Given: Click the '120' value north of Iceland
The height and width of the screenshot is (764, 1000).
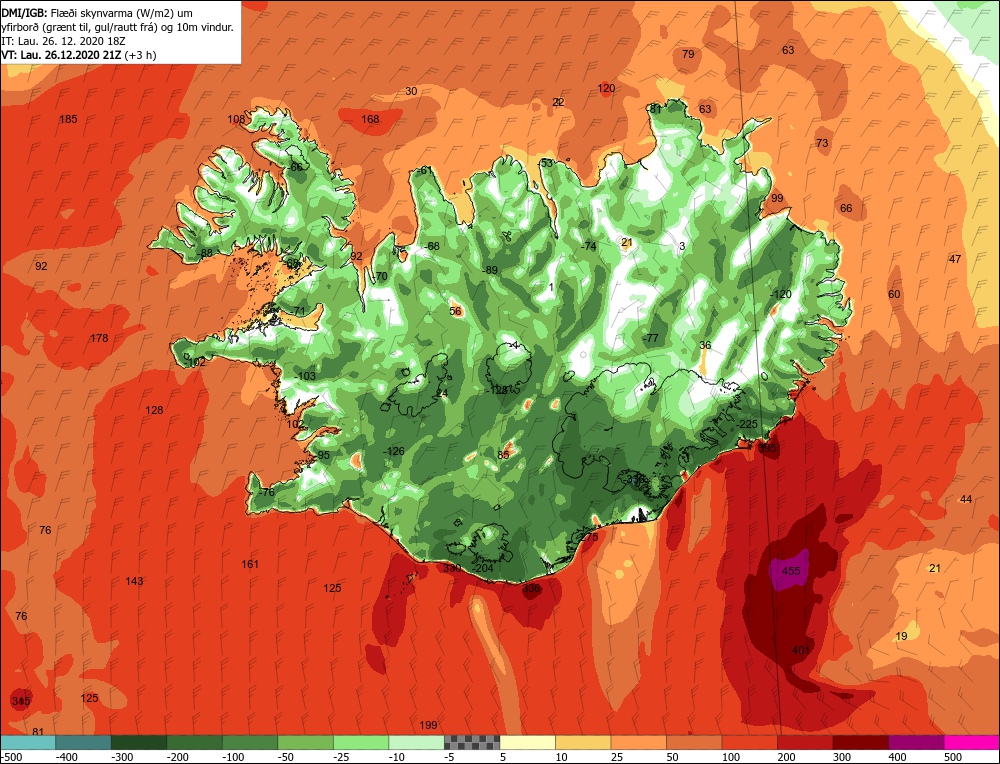Looking at the screenshot, I should [x=607, y=88].
